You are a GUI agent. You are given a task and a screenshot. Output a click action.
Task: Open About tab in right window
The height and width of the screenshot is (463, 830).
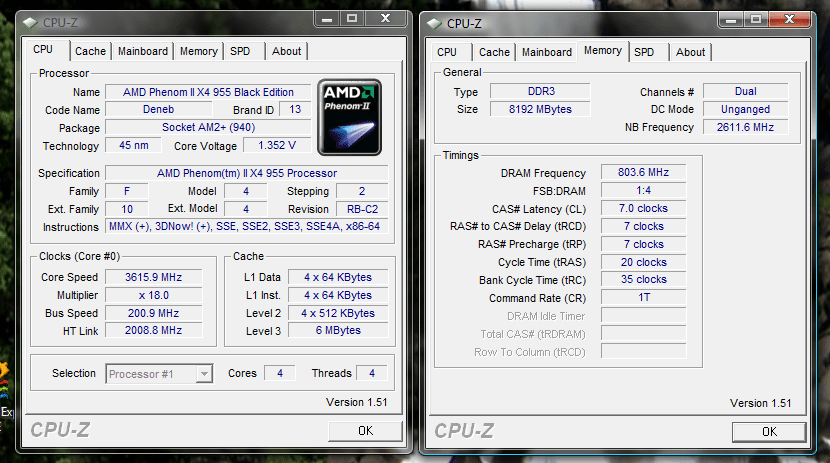pos(690,52)
